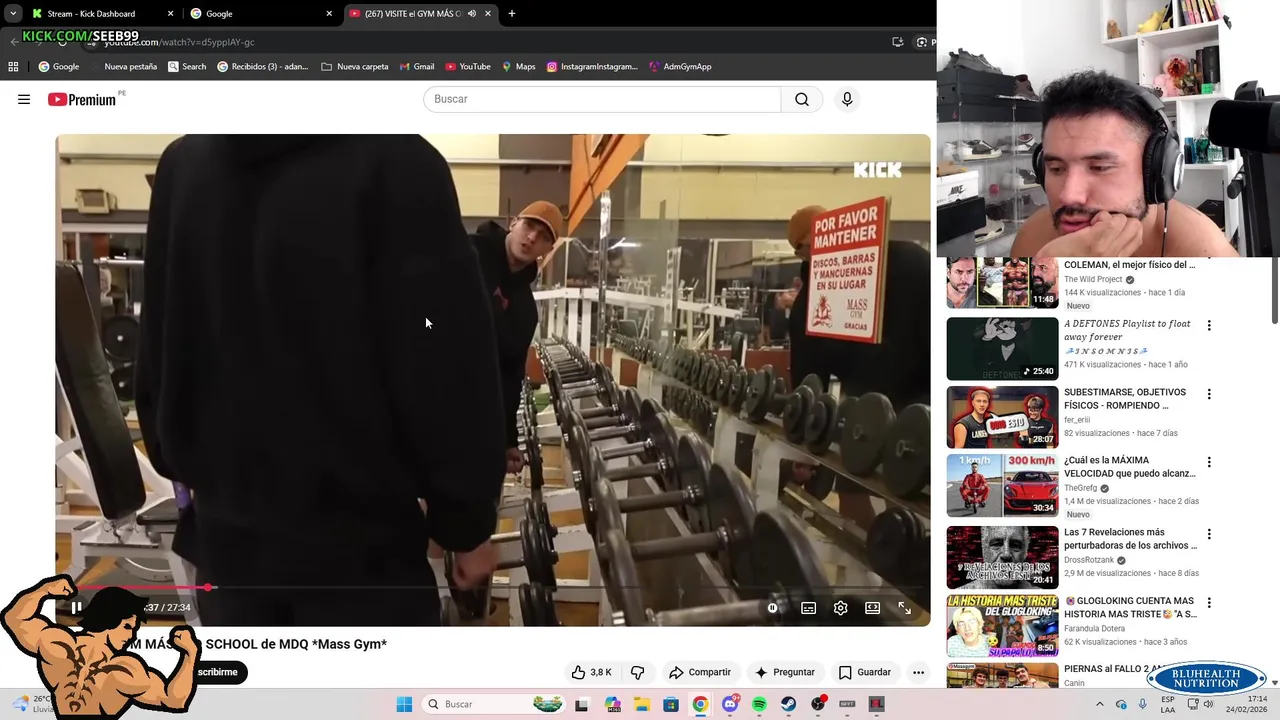Open the Instagram bookmark

pos(592,67)
